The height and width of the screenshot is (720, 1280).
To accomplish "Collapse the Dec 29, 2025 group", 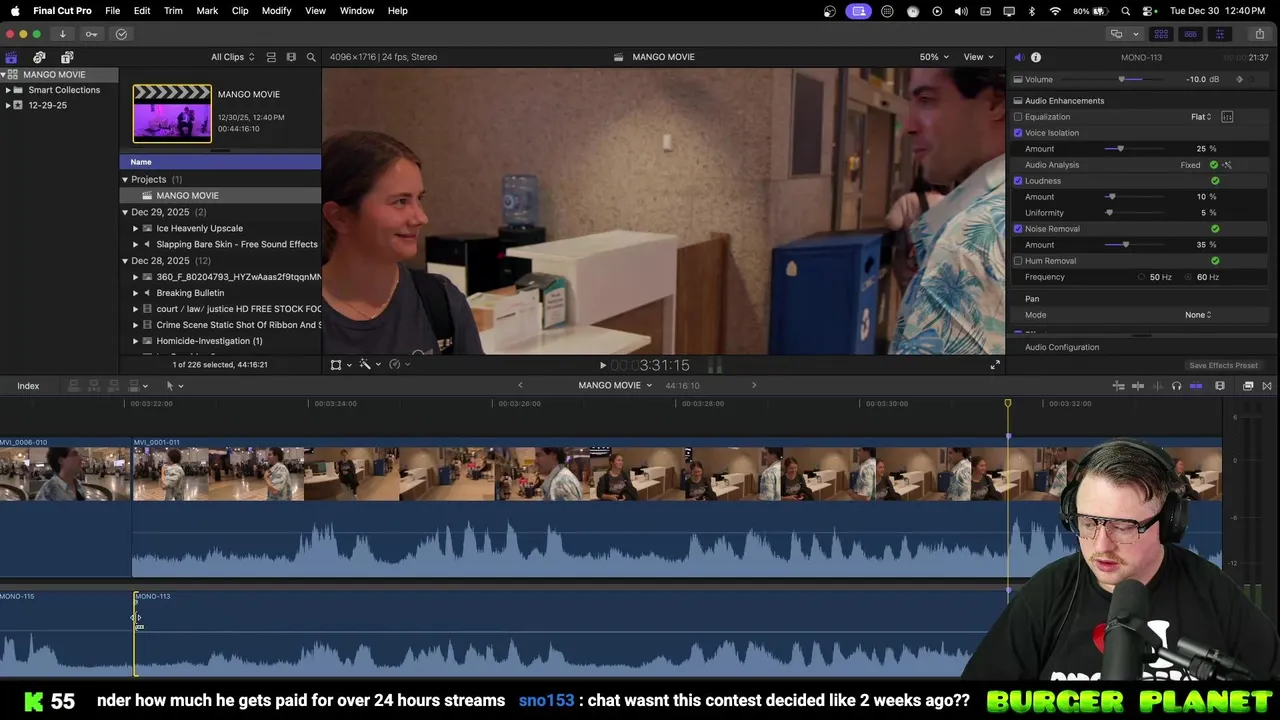I will (x=125, y=212).
